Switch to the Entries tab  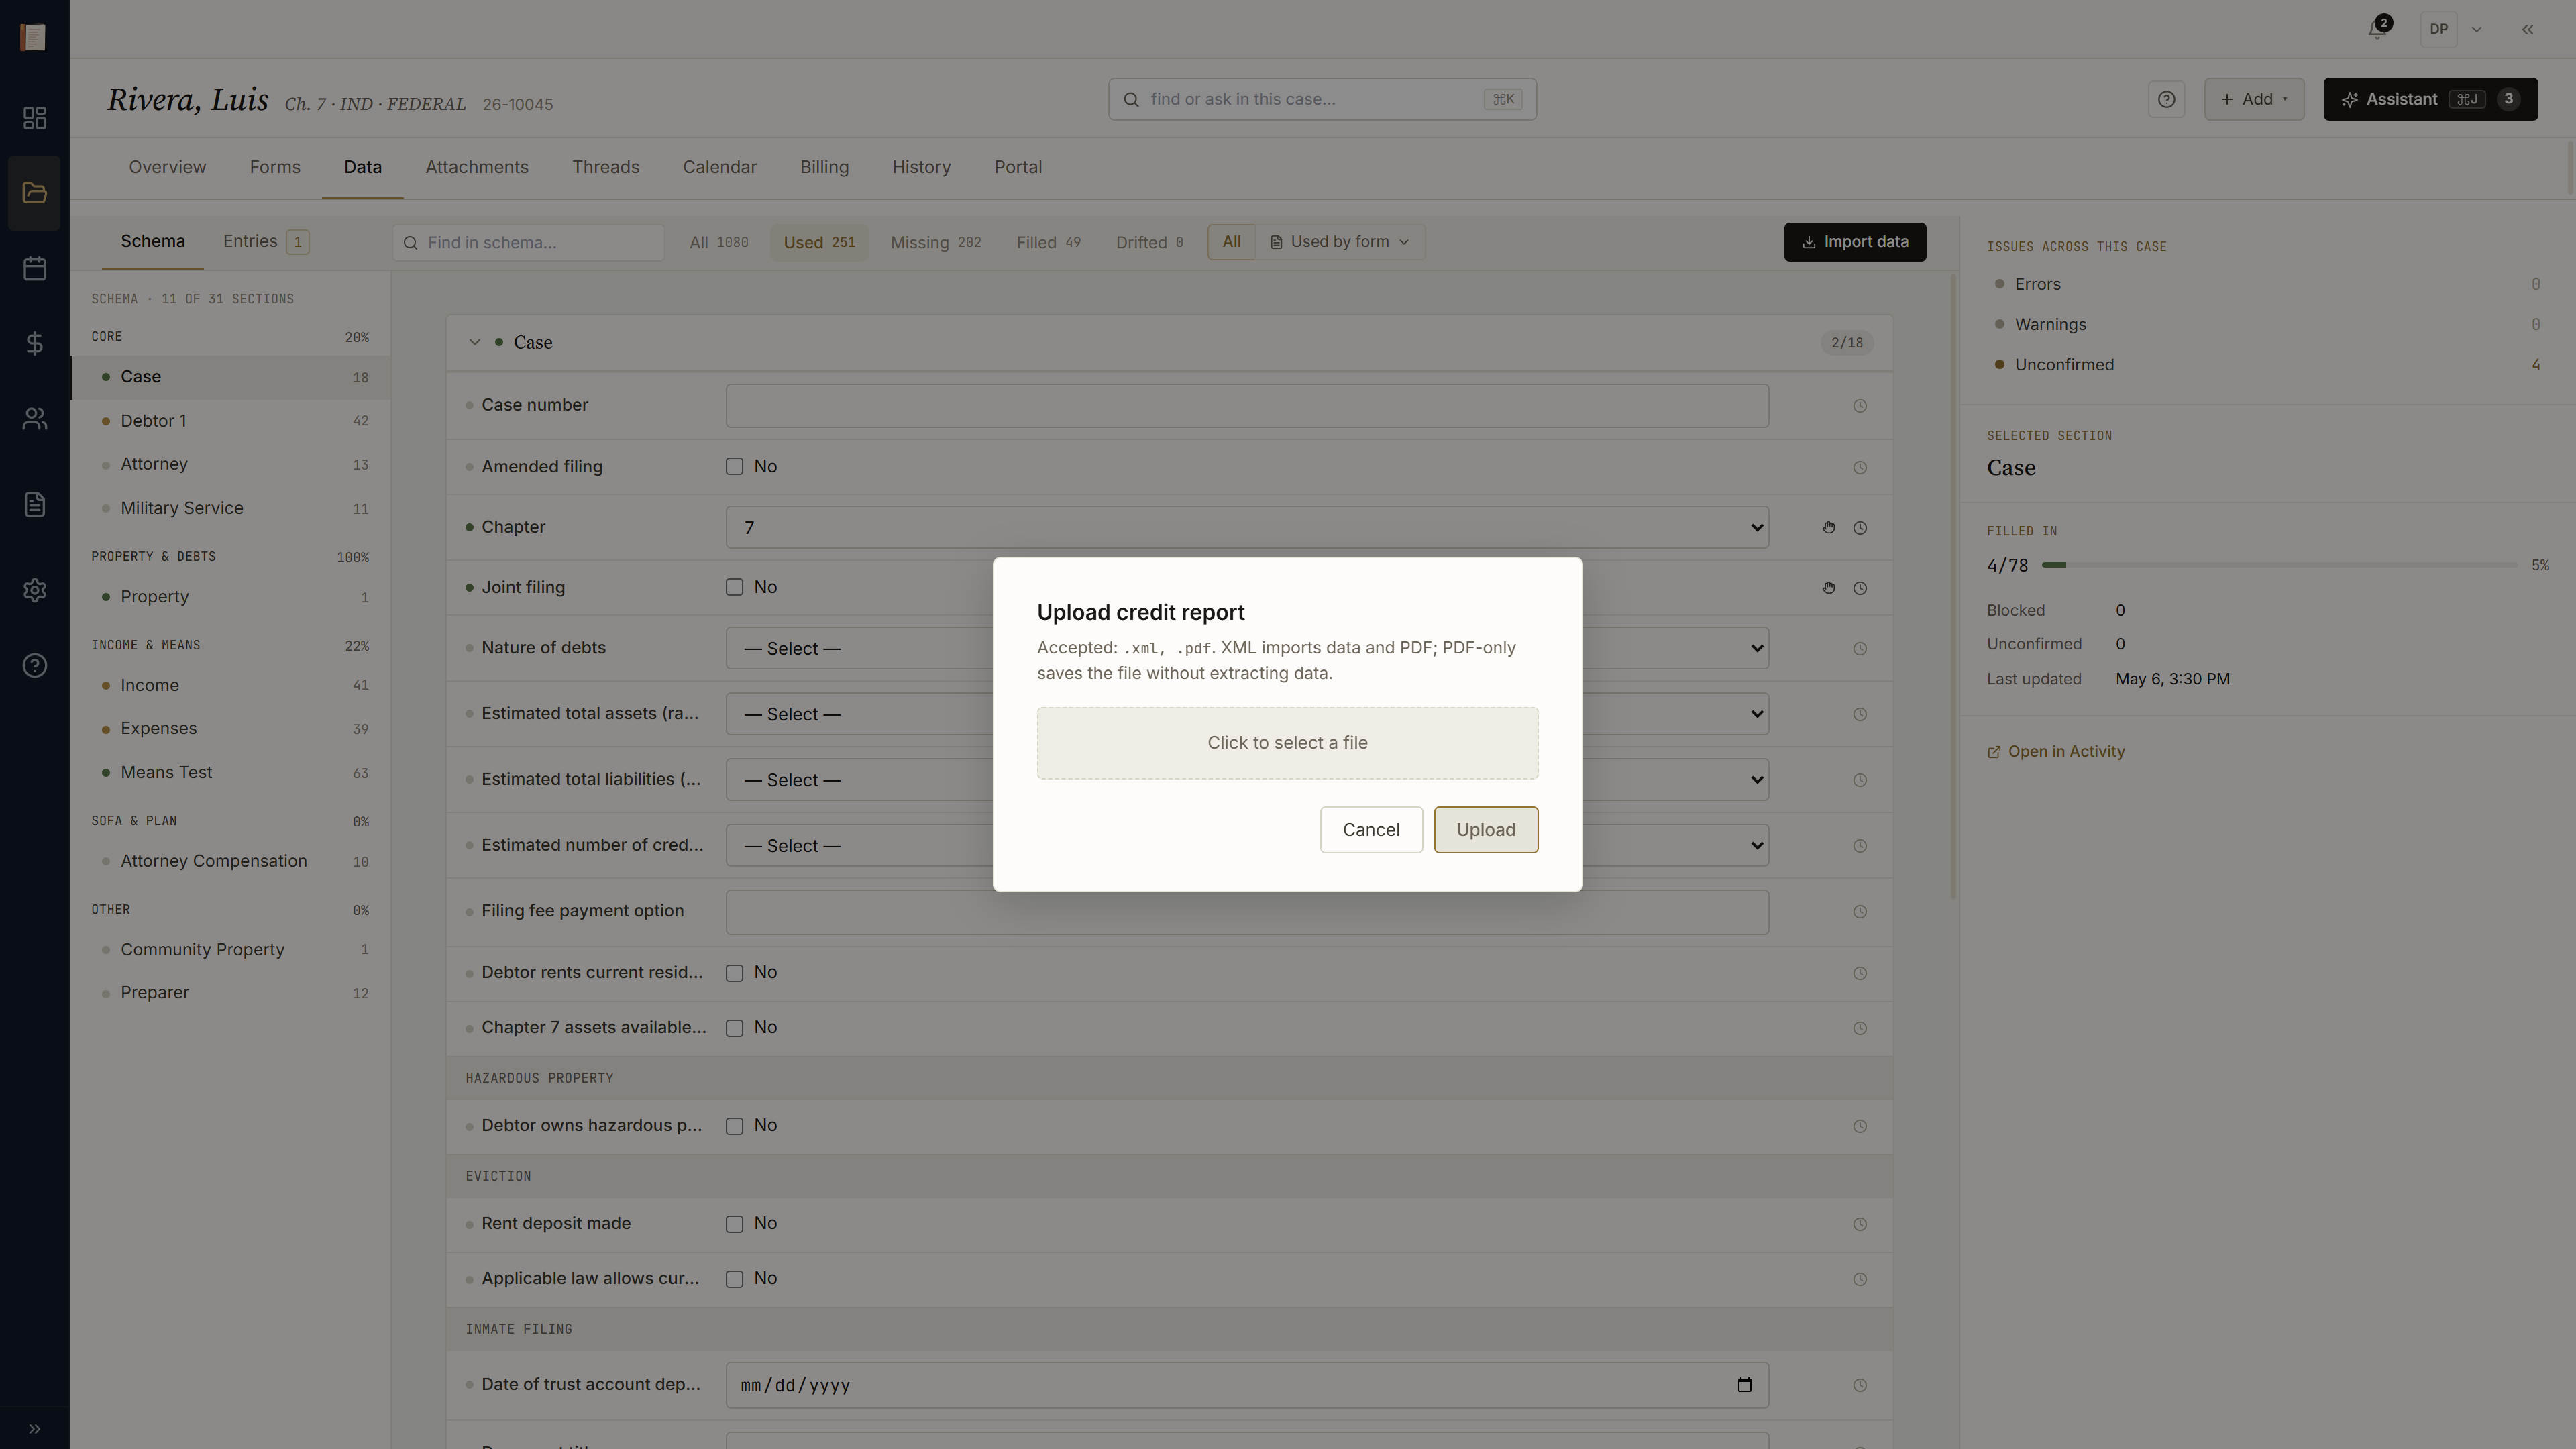(266, 241)
